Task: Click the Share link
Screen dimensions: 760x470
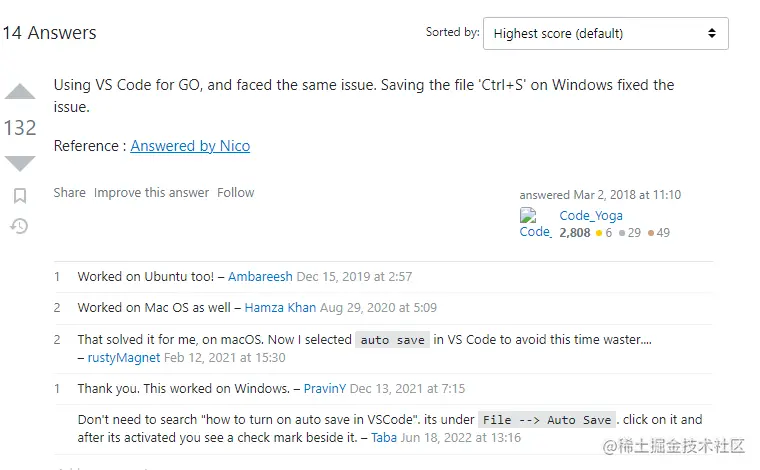Action: (69, 193)
